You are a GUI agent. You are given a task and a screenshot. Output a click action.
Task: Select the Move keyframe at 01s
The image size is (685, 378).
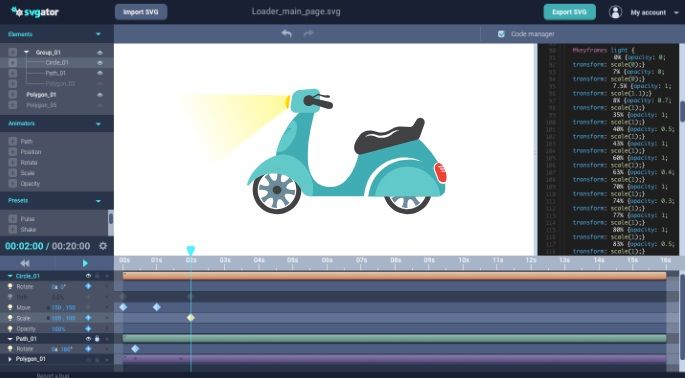pyautogui.click(x=157, y=307)
